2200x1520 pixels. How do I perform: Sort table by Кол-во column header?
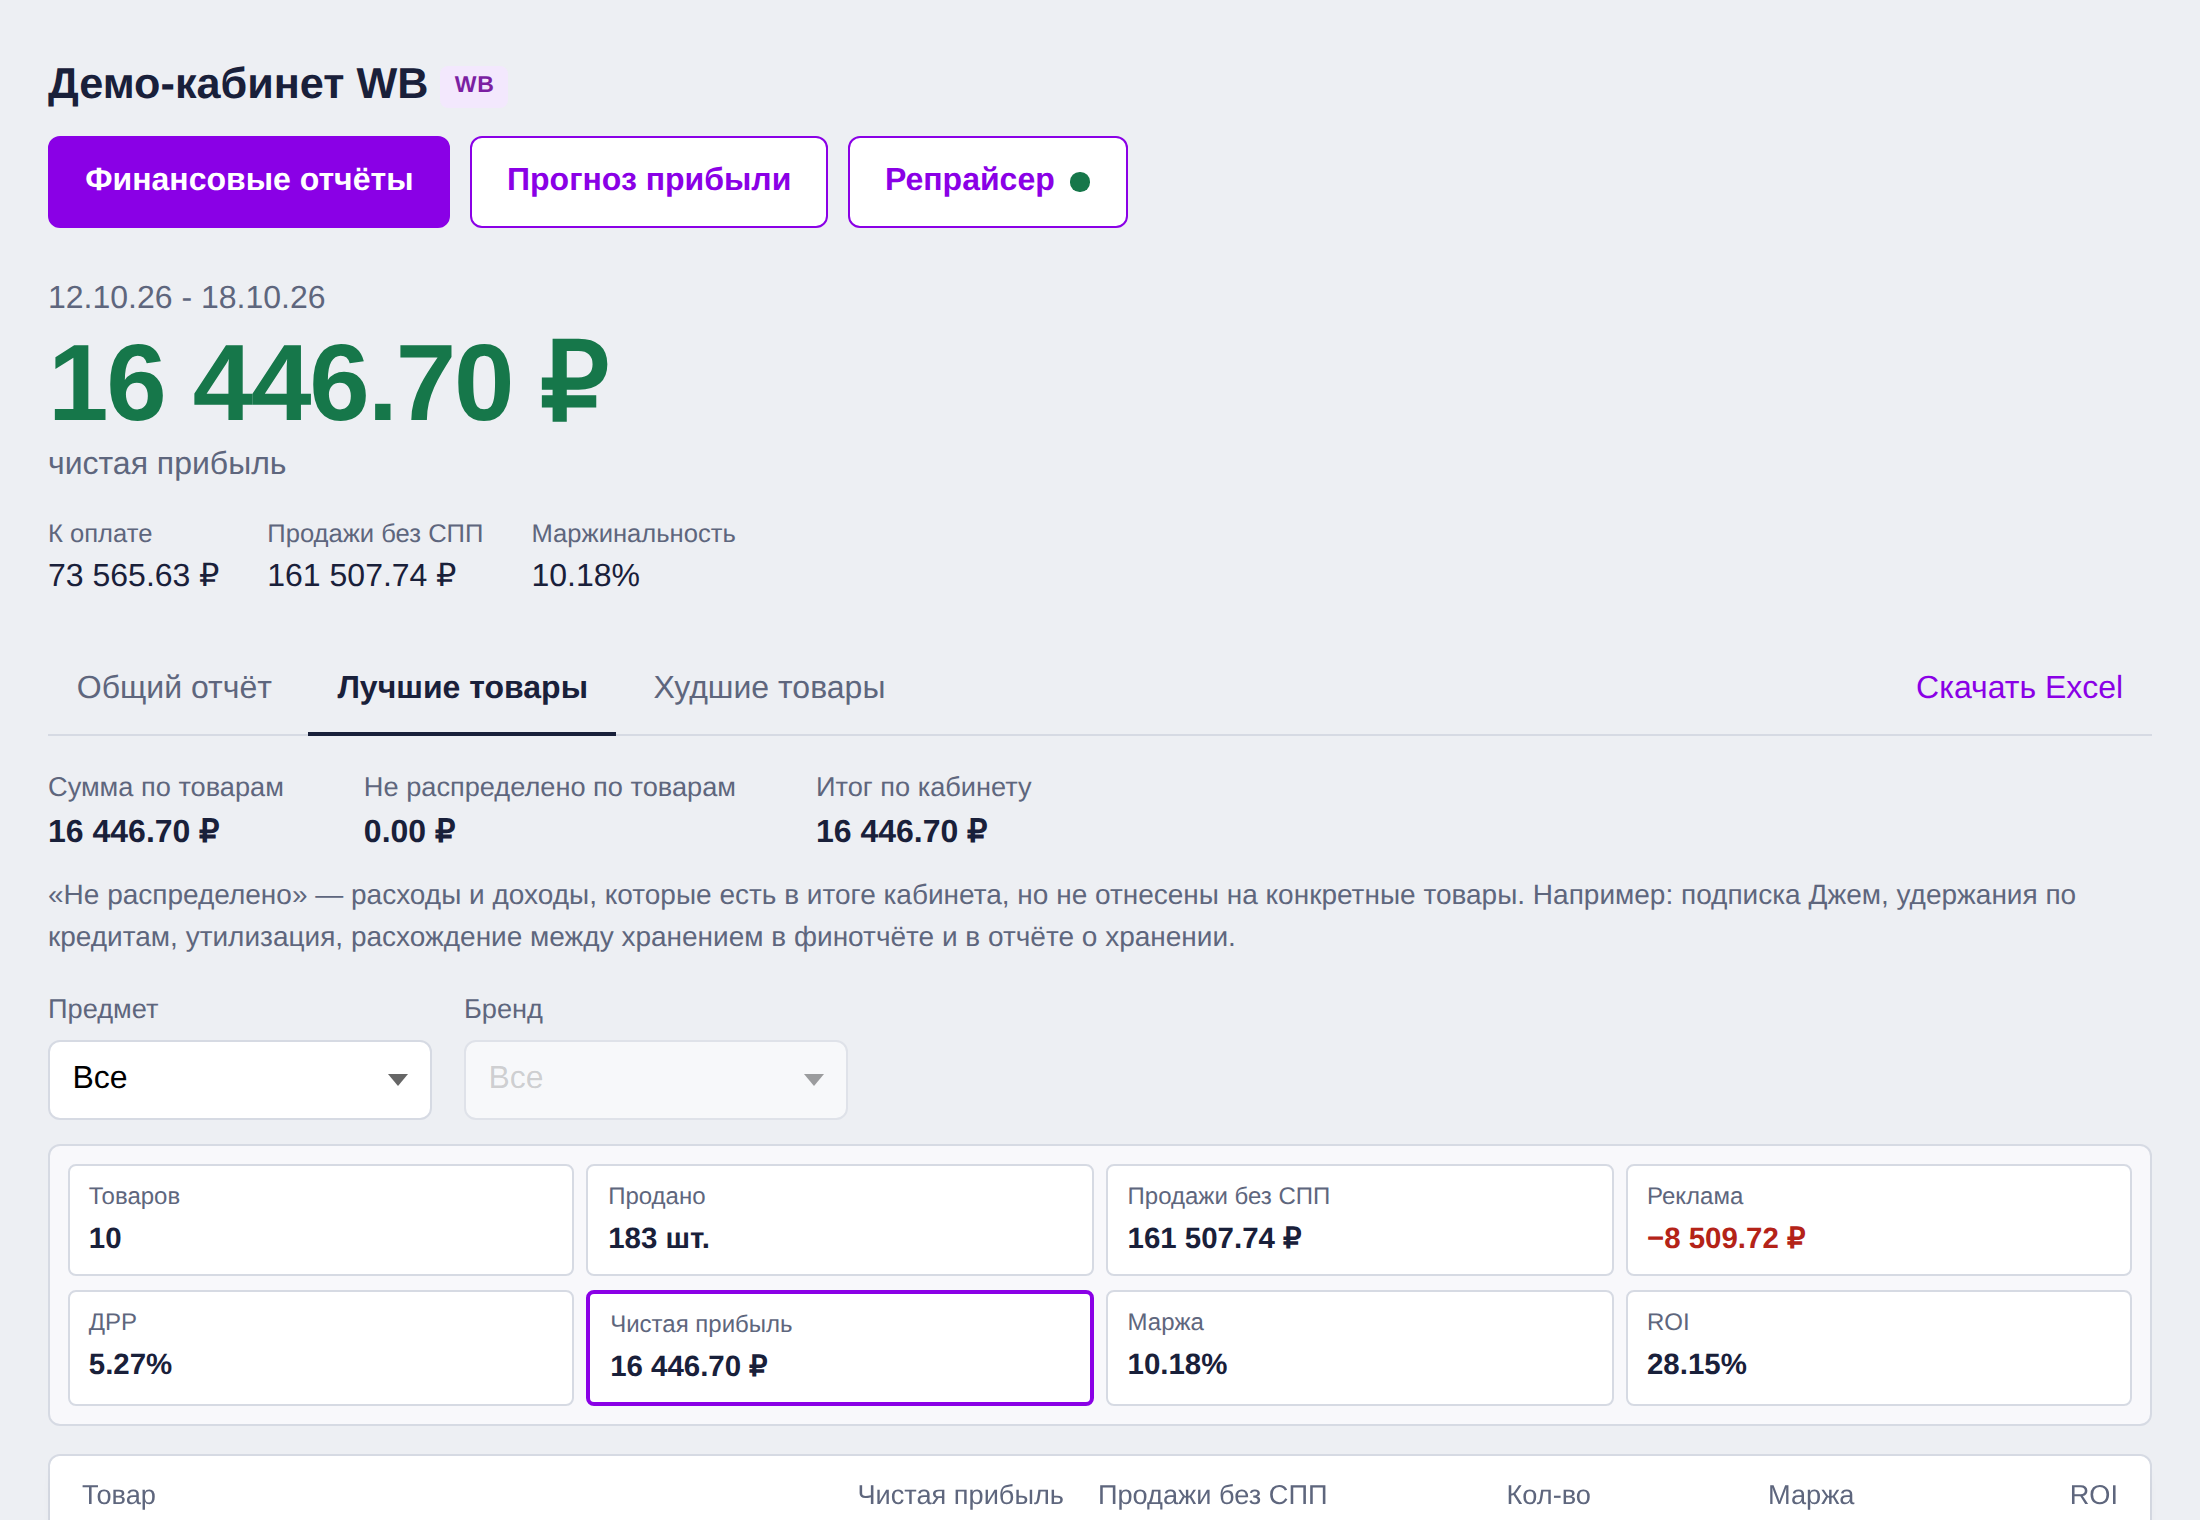click(1548, 1496)
